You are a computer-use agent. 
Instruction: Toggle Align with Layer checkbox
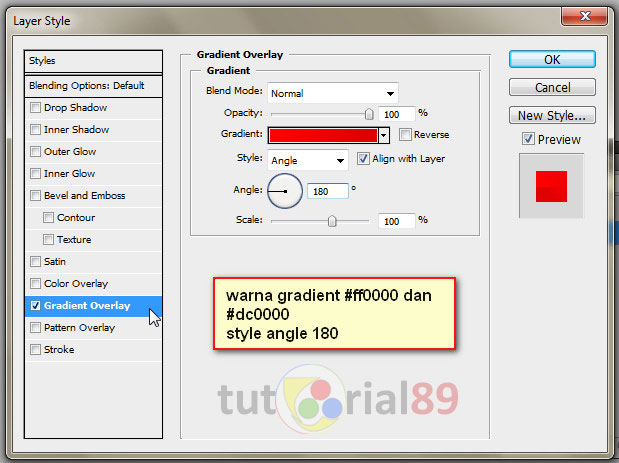(363, 159)
